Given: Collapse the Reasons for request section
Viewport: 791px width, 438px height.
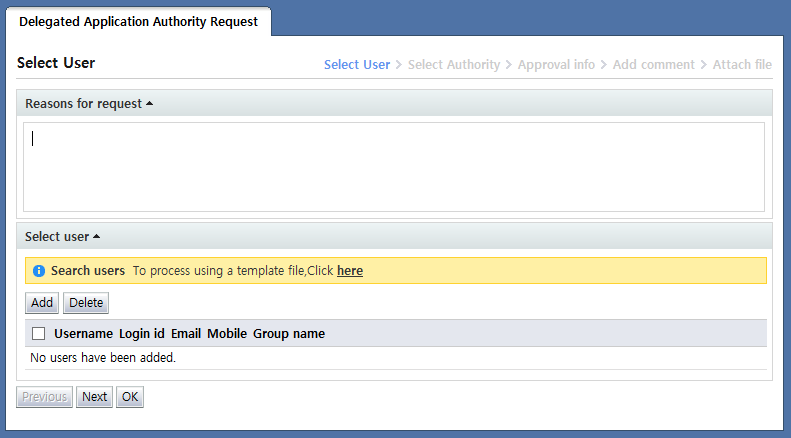Looking at the screenshot, I should point(89,103).
